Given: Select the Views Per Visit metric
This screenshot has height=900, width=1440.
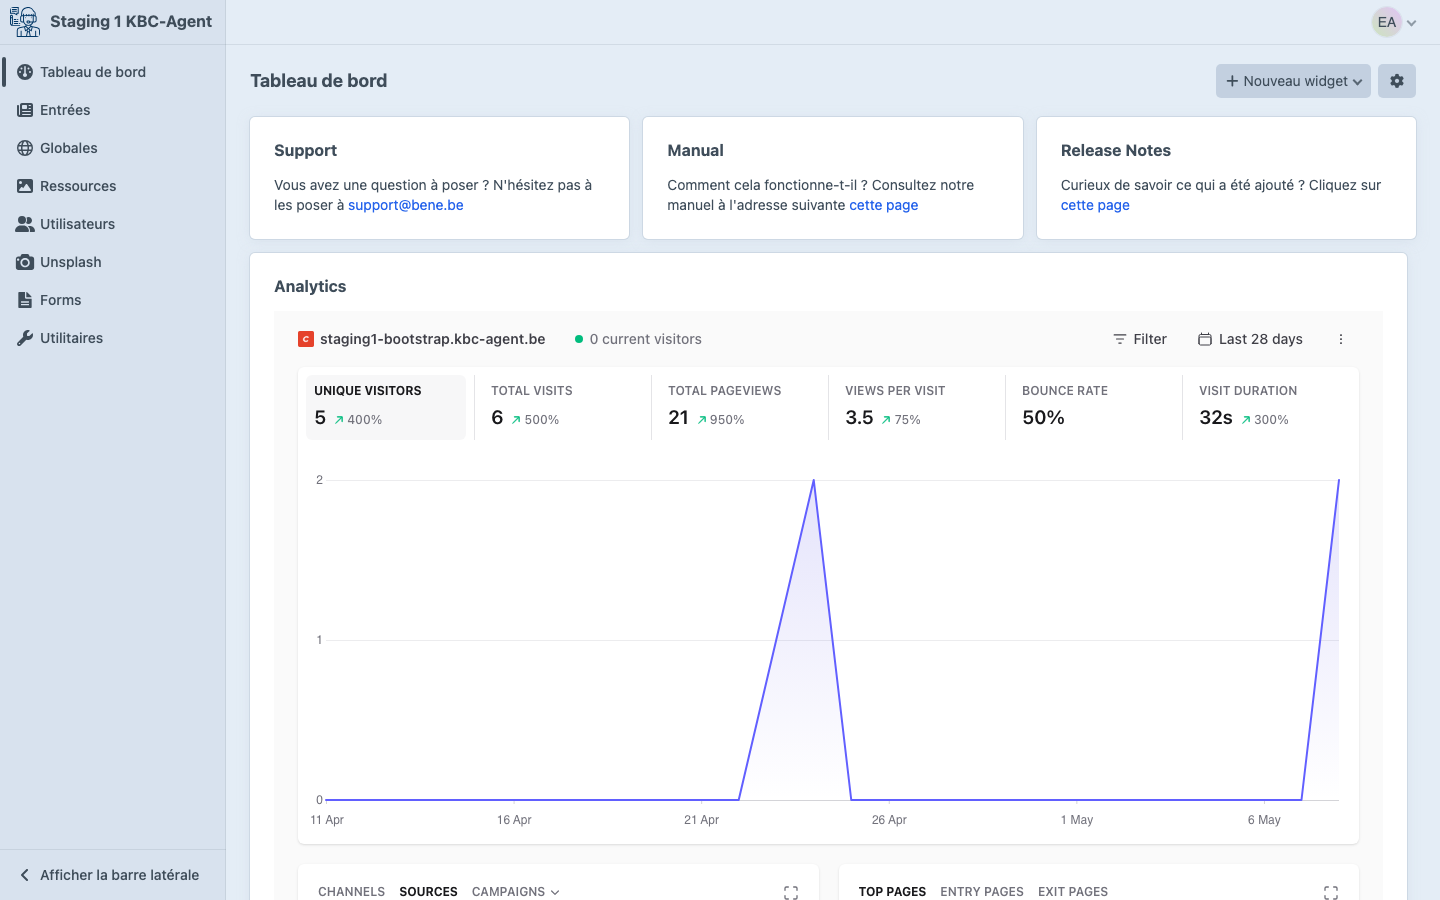Looking at the screenshot, I should (x=917, y=407).
